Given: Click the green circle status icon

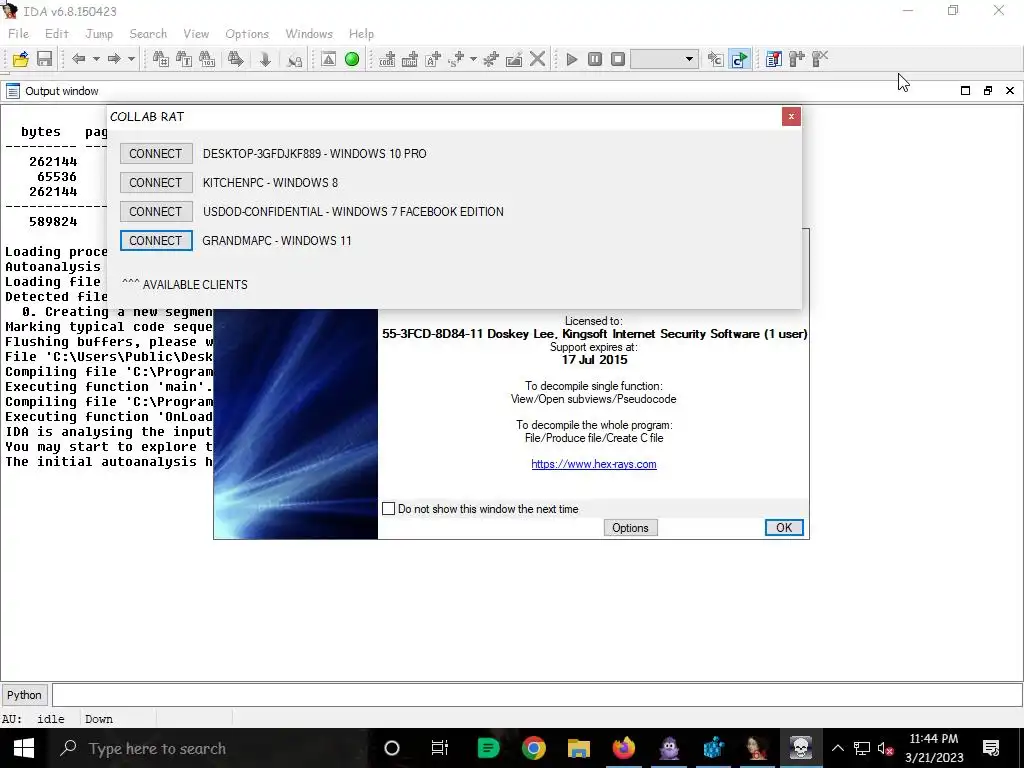Looking at the screenshot, I should 352,59.
